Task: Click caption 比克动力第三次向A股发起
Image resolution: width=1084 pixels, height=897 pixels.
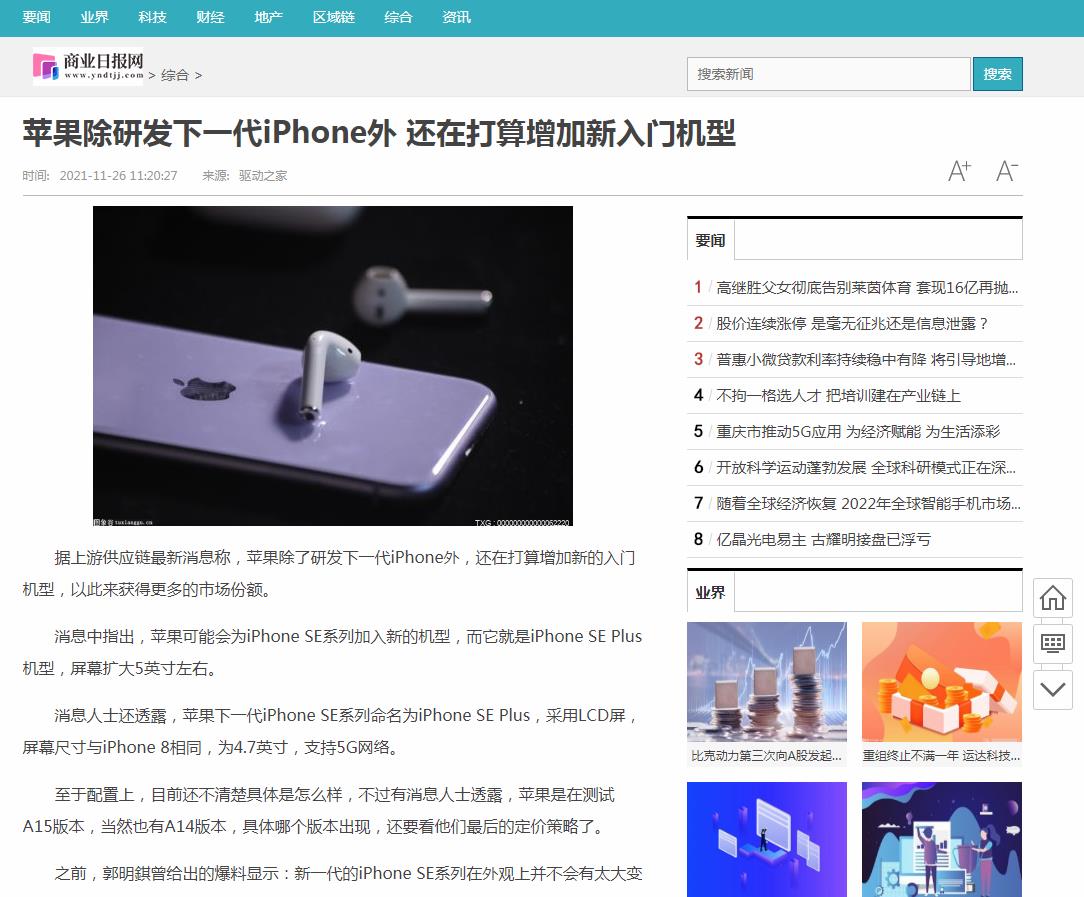Action: (766, 756)
